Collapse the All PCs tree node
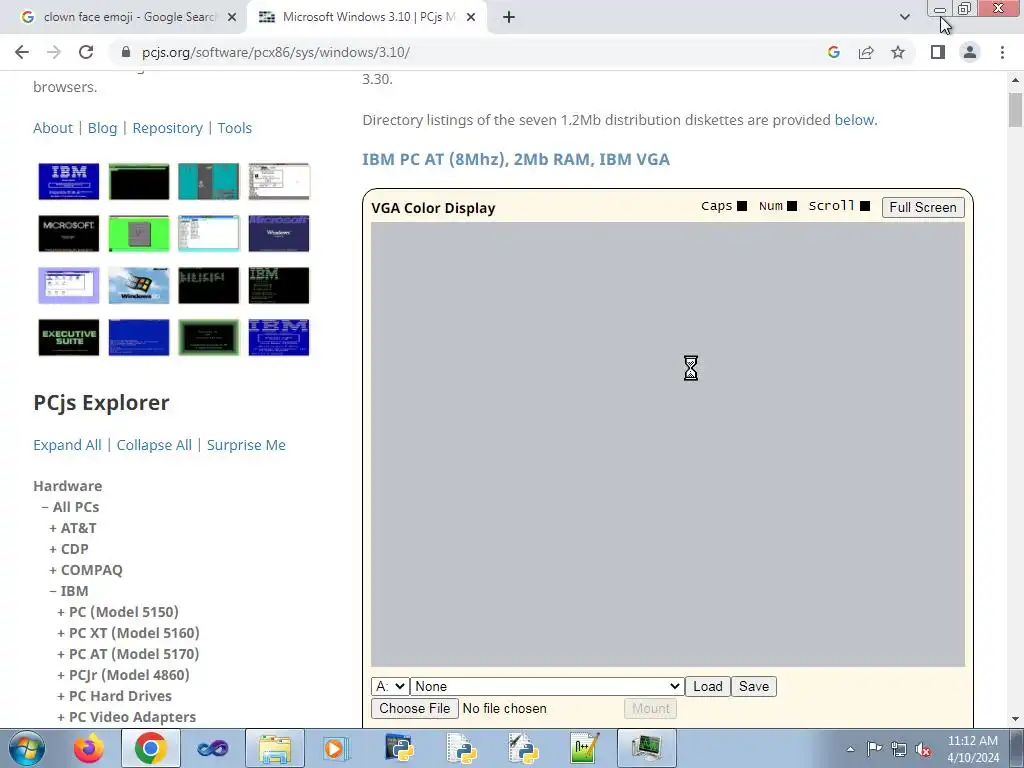 tap(70, 507)
